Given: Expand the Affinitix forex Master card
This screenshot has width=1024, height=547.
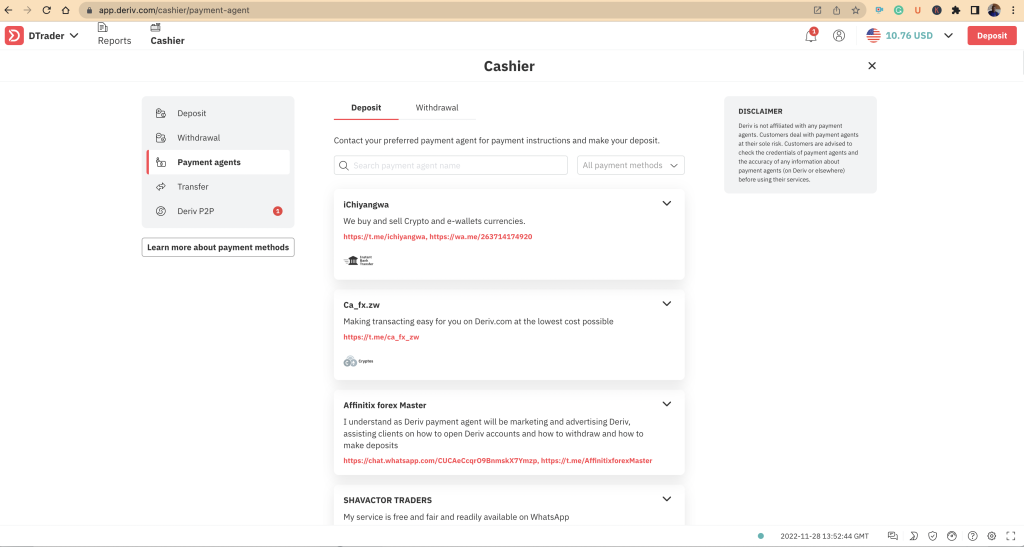Looking at the screenshot, I should click(667, 405).
